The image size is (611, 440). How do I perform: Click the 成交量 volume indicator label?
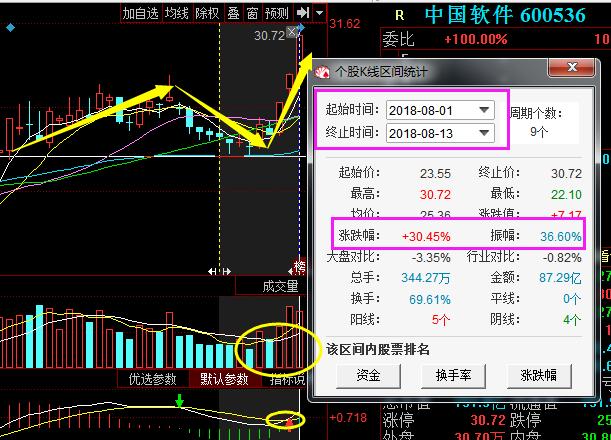point(280,286)
